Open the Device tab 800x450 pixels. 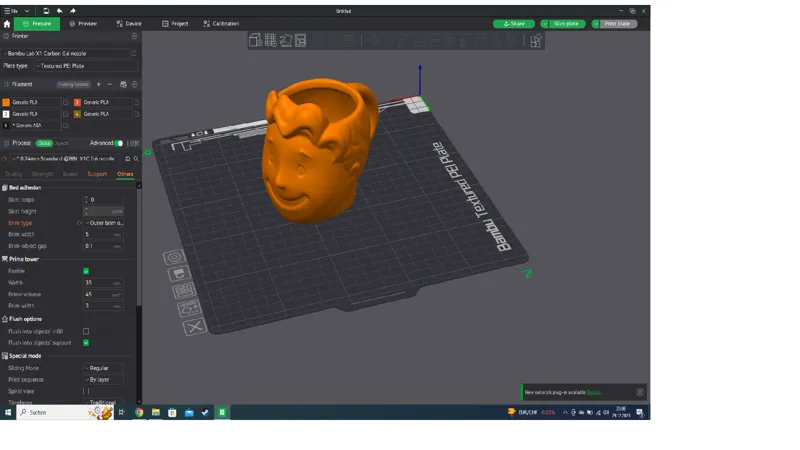[x=129, y=24]
